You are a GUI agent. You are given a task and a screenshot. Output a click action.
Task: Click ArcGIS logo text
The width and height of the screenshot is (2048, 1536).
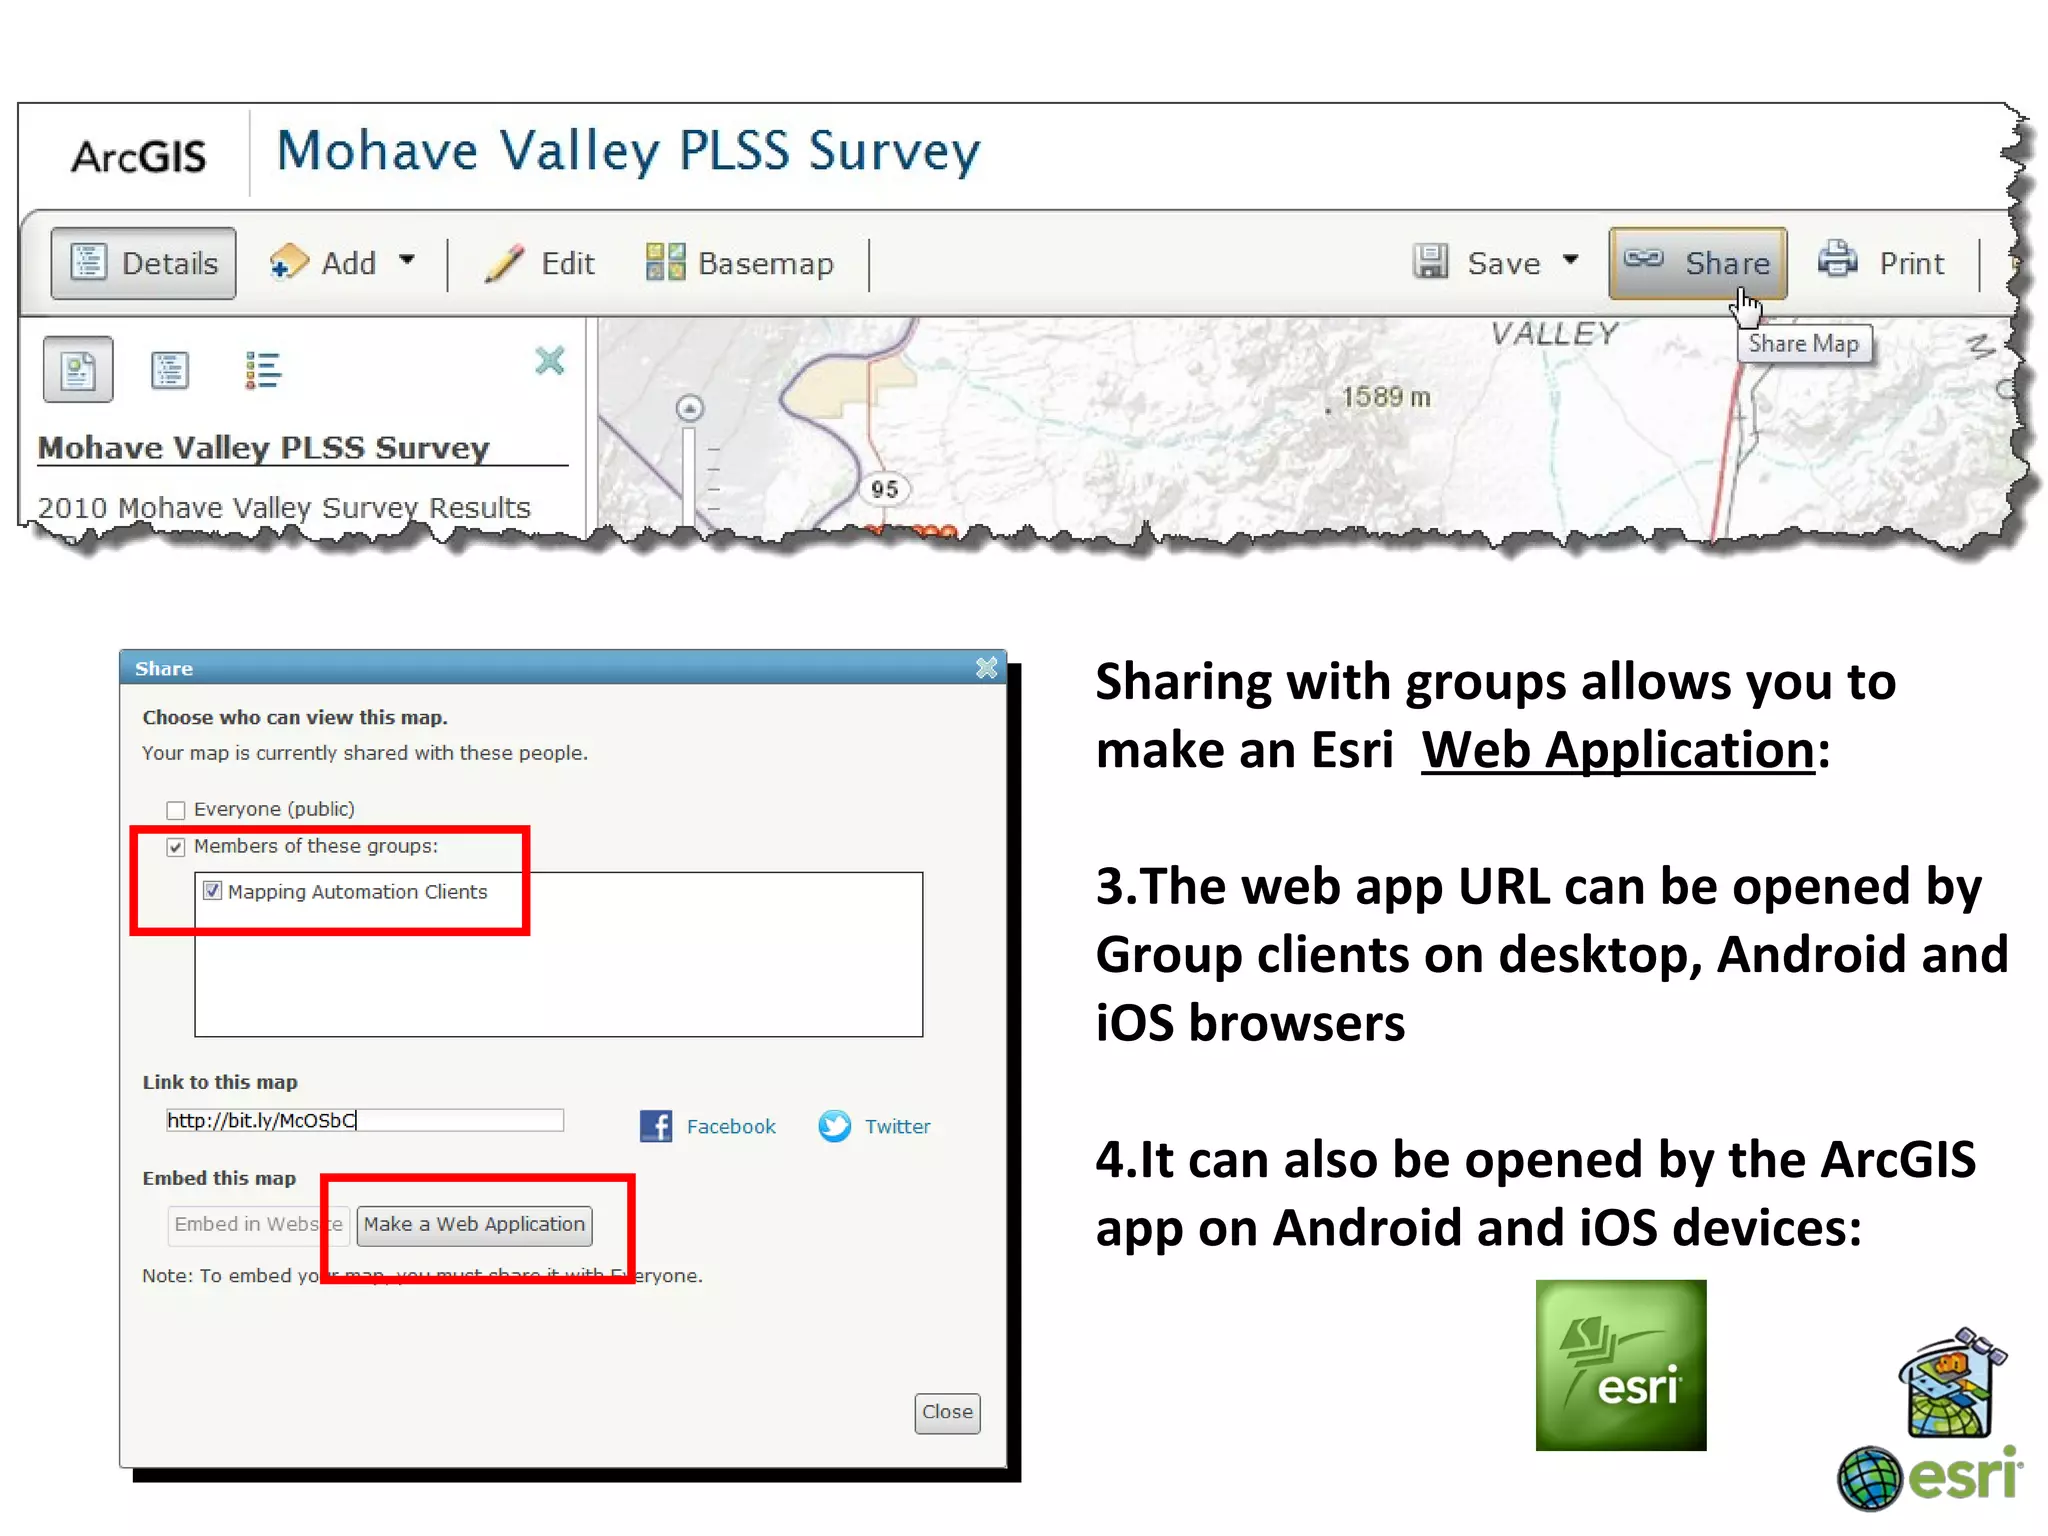[x=139, y=156]
